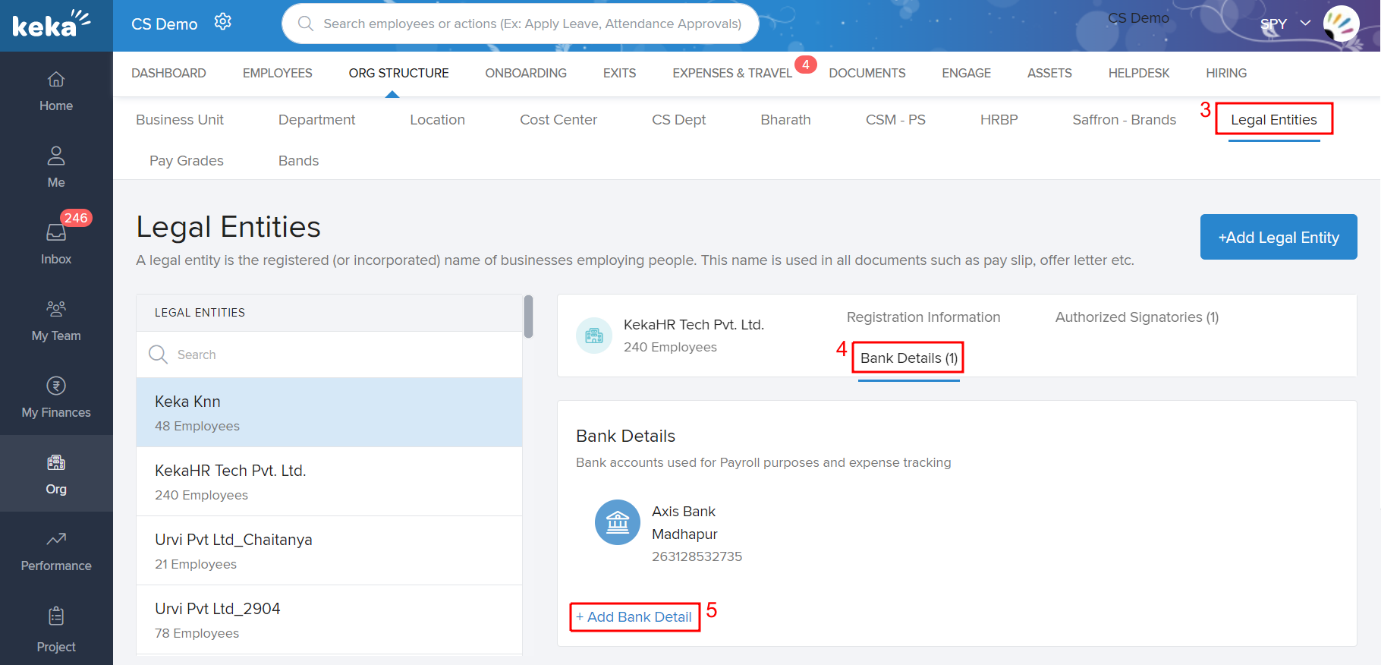Viewport: 1381px width, 665px height.
Task: Open the Authorized Signatories tab
Action: pos(1136,317)
